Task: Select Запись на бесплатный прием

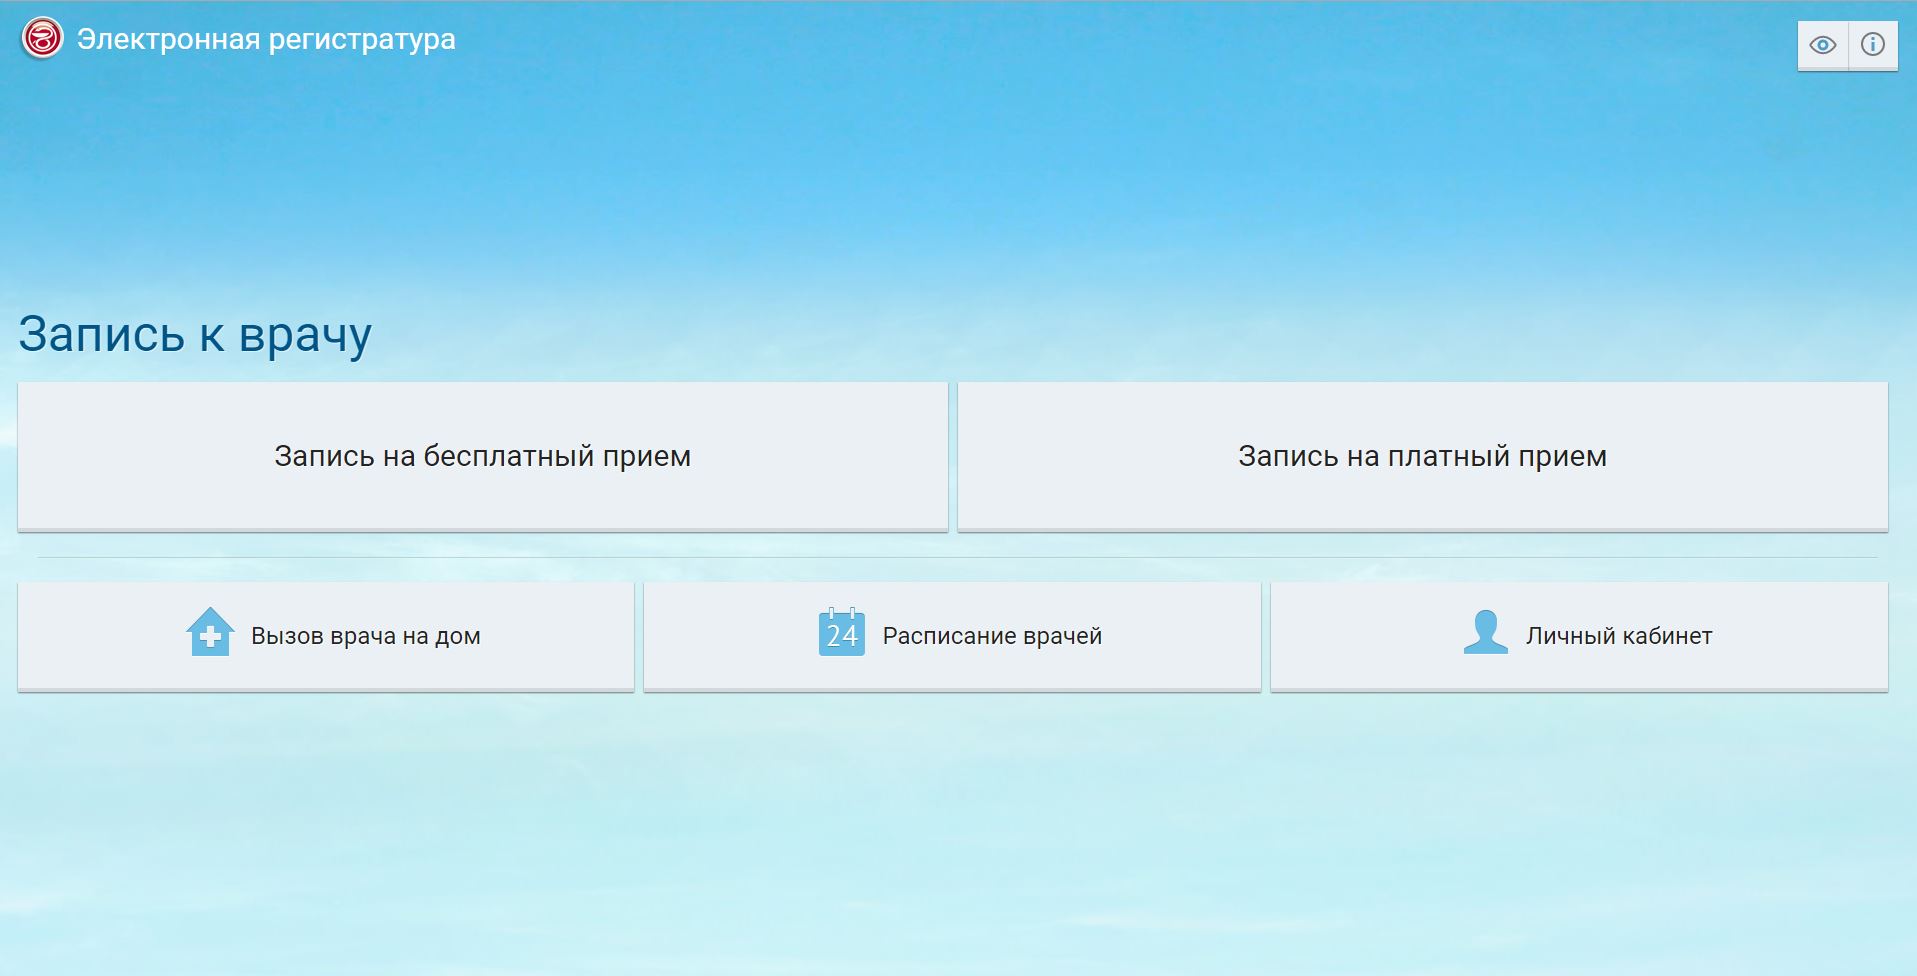Action: (x=482, y=456)
